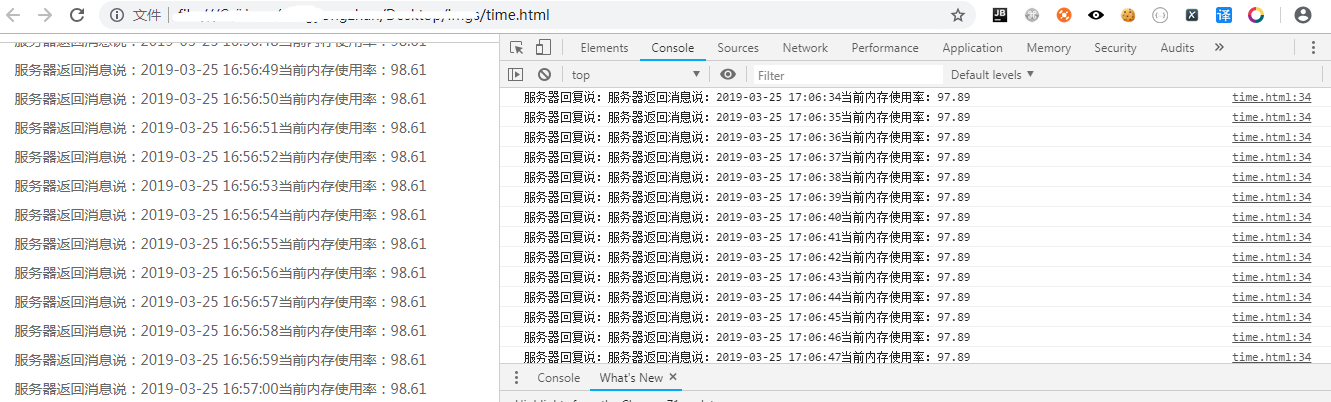Show the console sidebar icon
The width and height of the screenshot is (1331, 402).
[516, 74]
